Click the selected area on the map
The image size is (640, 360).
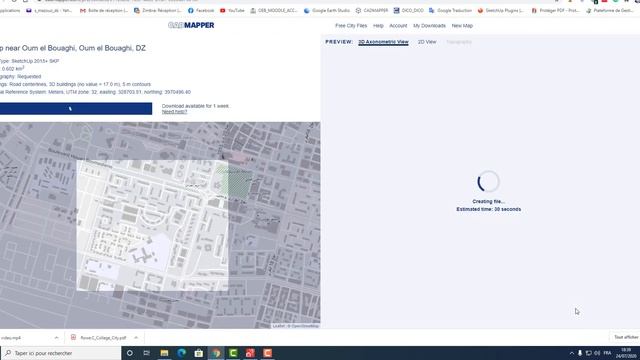pos(152,225)
